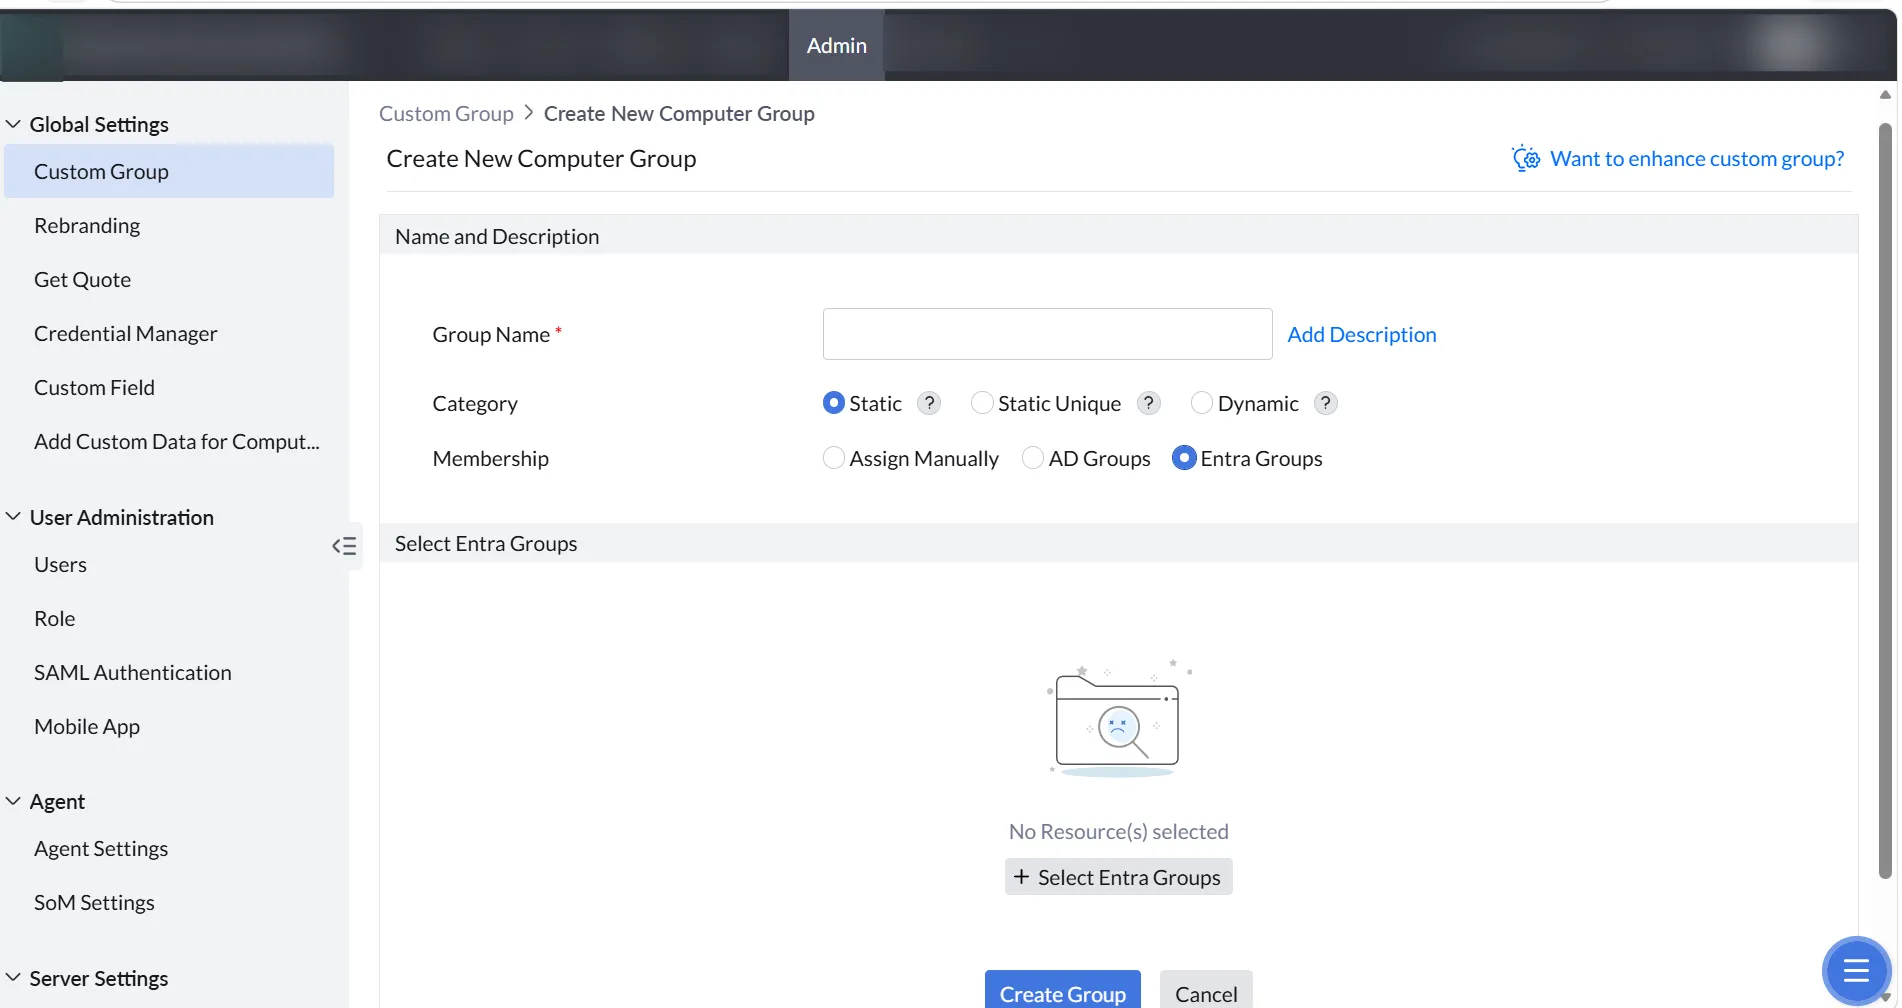
Task: Open Get Quote in sidebar
Action: tap(83, 279)
